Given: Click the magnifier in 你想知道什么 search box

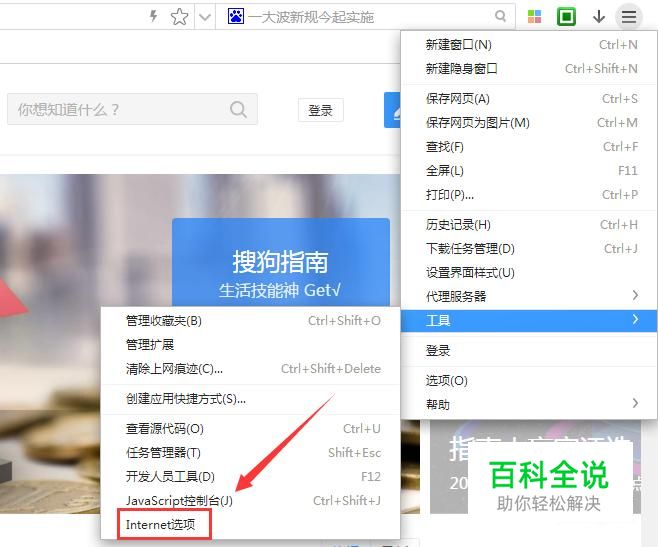Looking at the screenshot, I should click(238, 110).
